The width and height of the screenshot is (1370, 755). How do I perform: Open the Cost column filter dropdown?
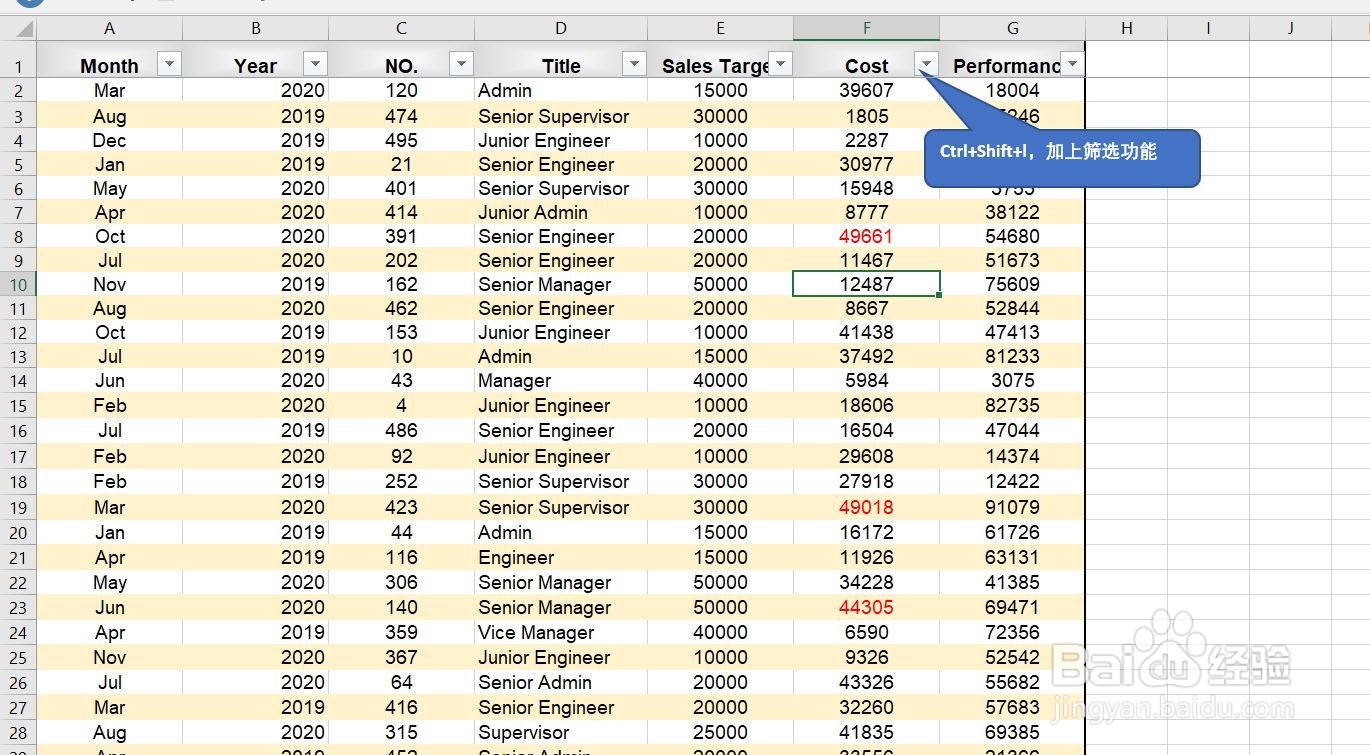[x=927, y=65]
